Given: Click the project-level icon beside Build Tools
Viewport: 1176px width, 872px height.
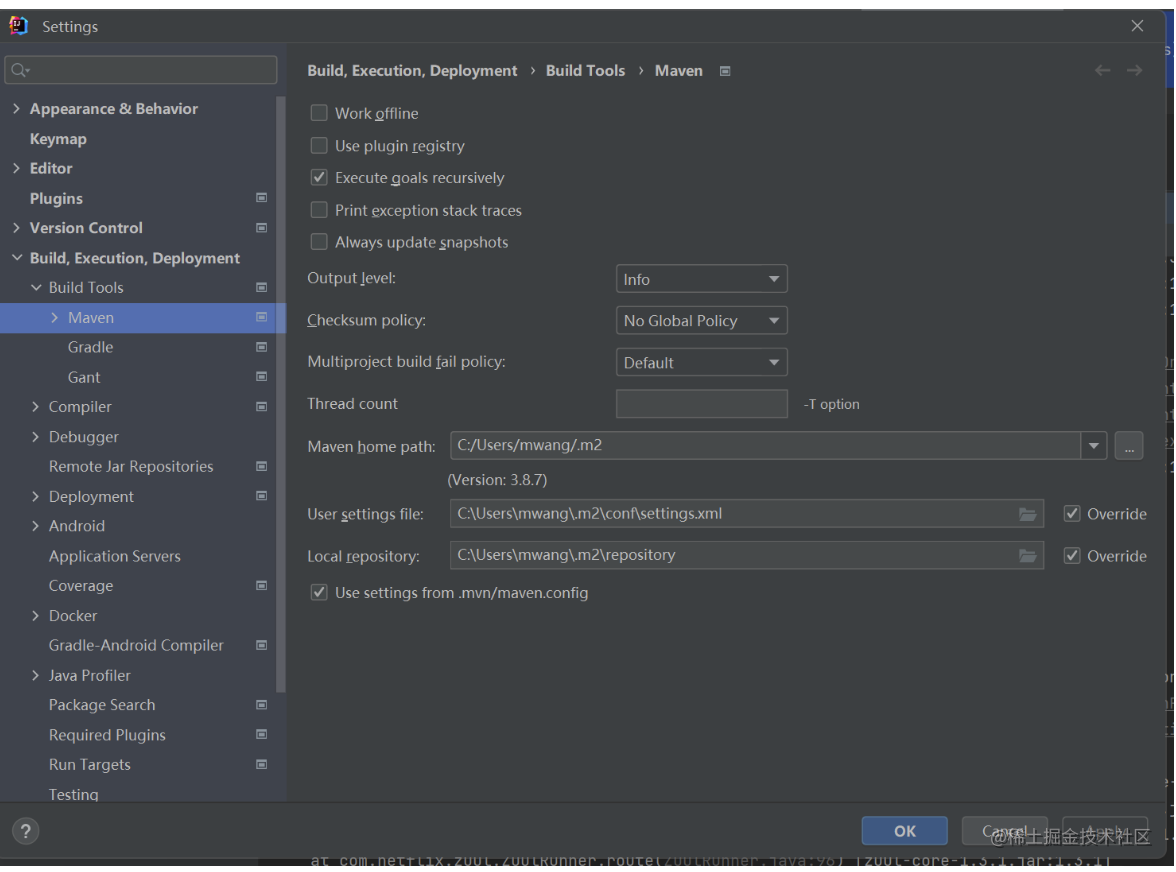Looking at the screenshot, I should click(x=262, y=288).
